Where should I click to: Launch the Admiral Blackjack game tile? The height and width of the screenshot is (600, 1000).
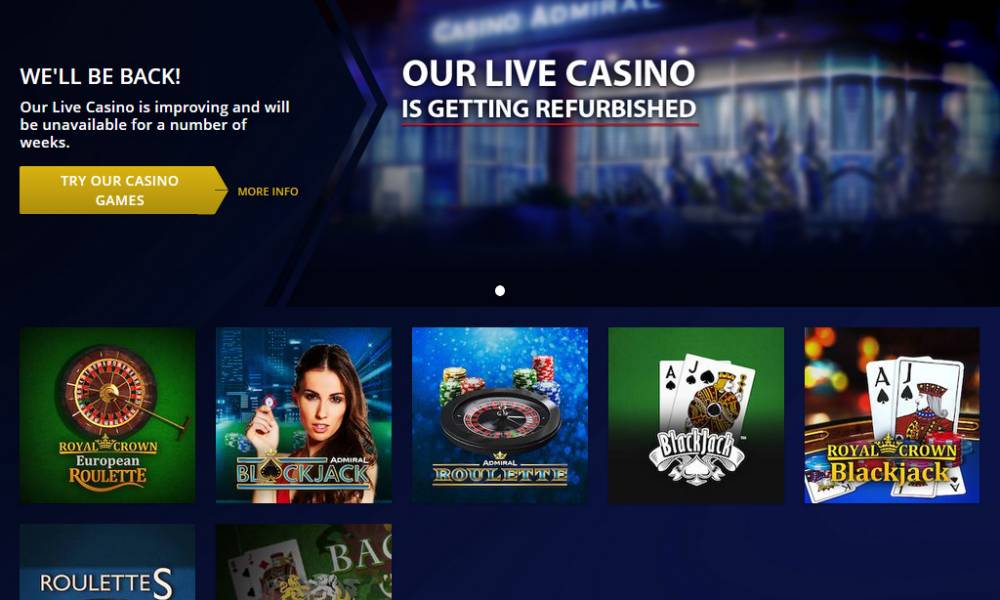304,415
